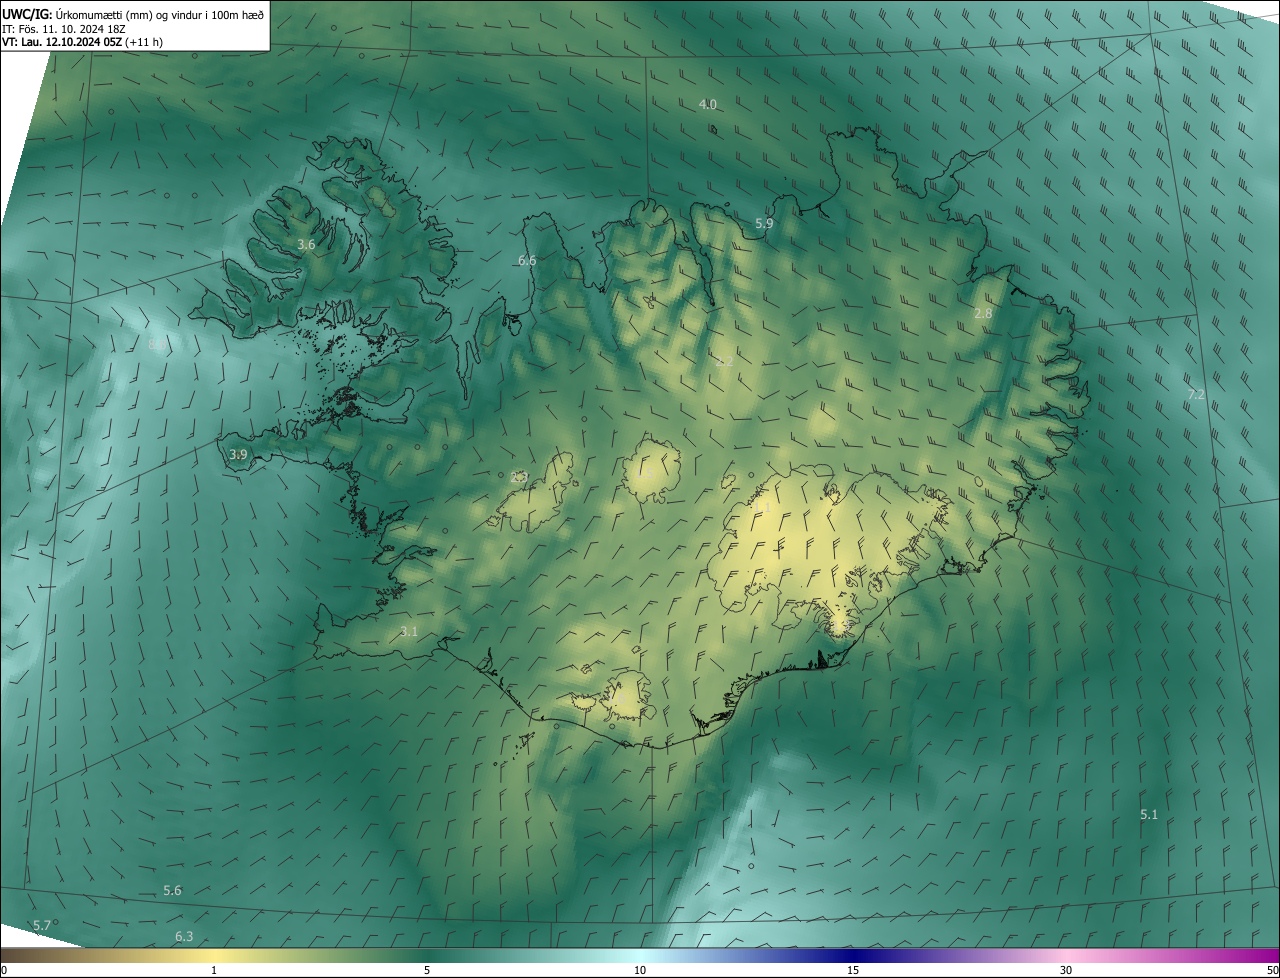Click the map value label "5.7"
This screenshot has width=1280, height=978.
pos(41,925)
